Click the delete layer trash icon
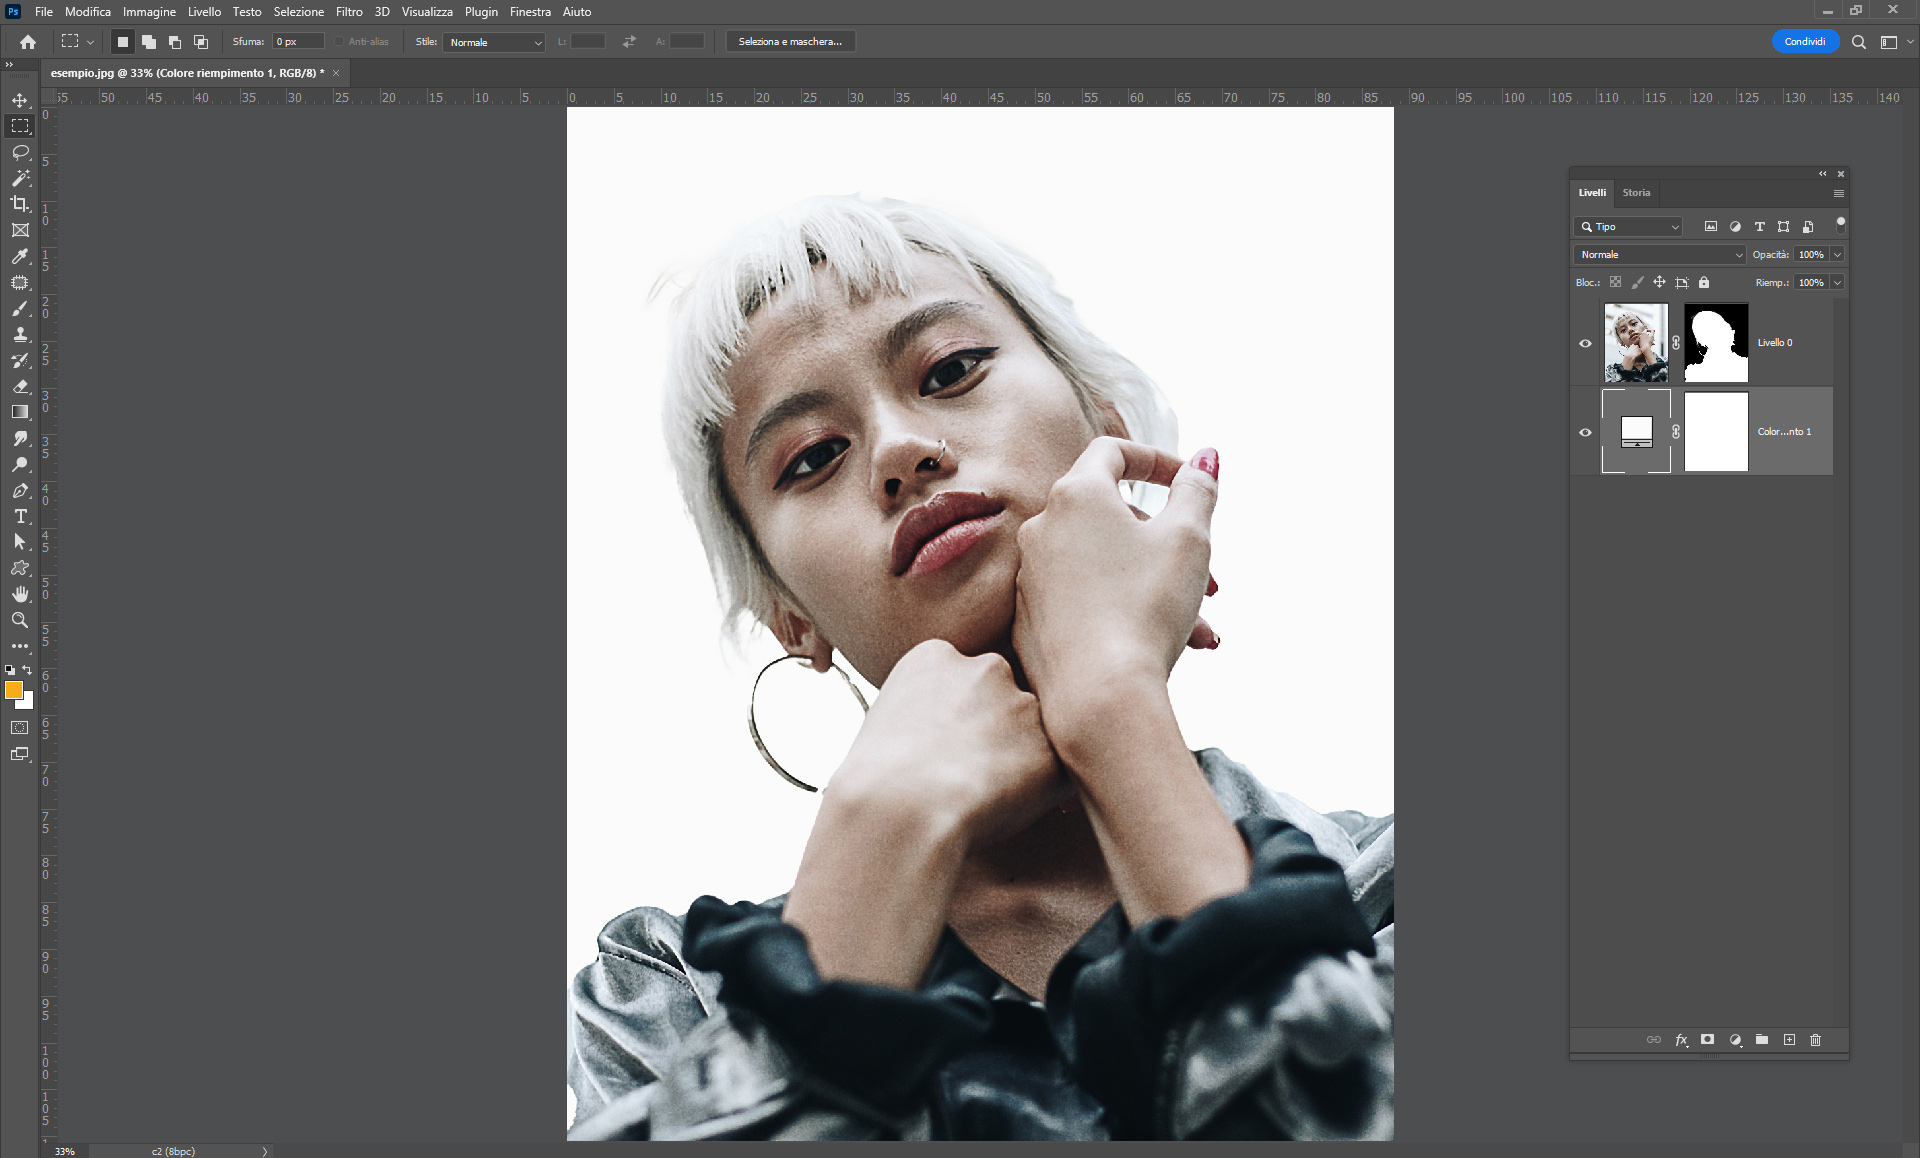 click(1815, 1040)
